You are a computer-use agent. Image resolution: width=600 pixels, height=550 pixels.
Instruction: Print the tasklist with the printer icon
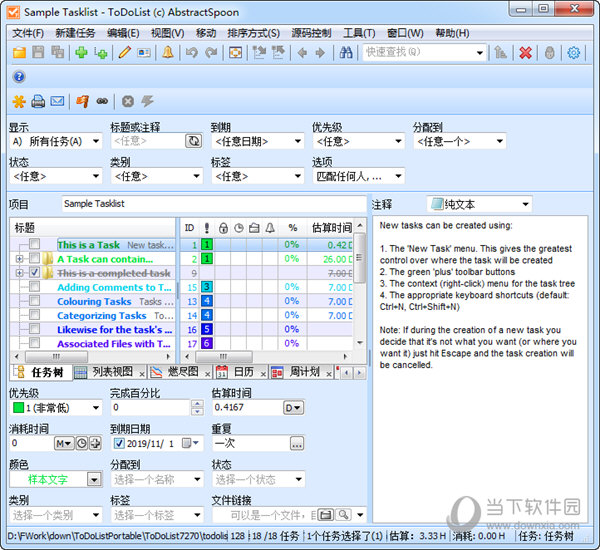(38, 101)
